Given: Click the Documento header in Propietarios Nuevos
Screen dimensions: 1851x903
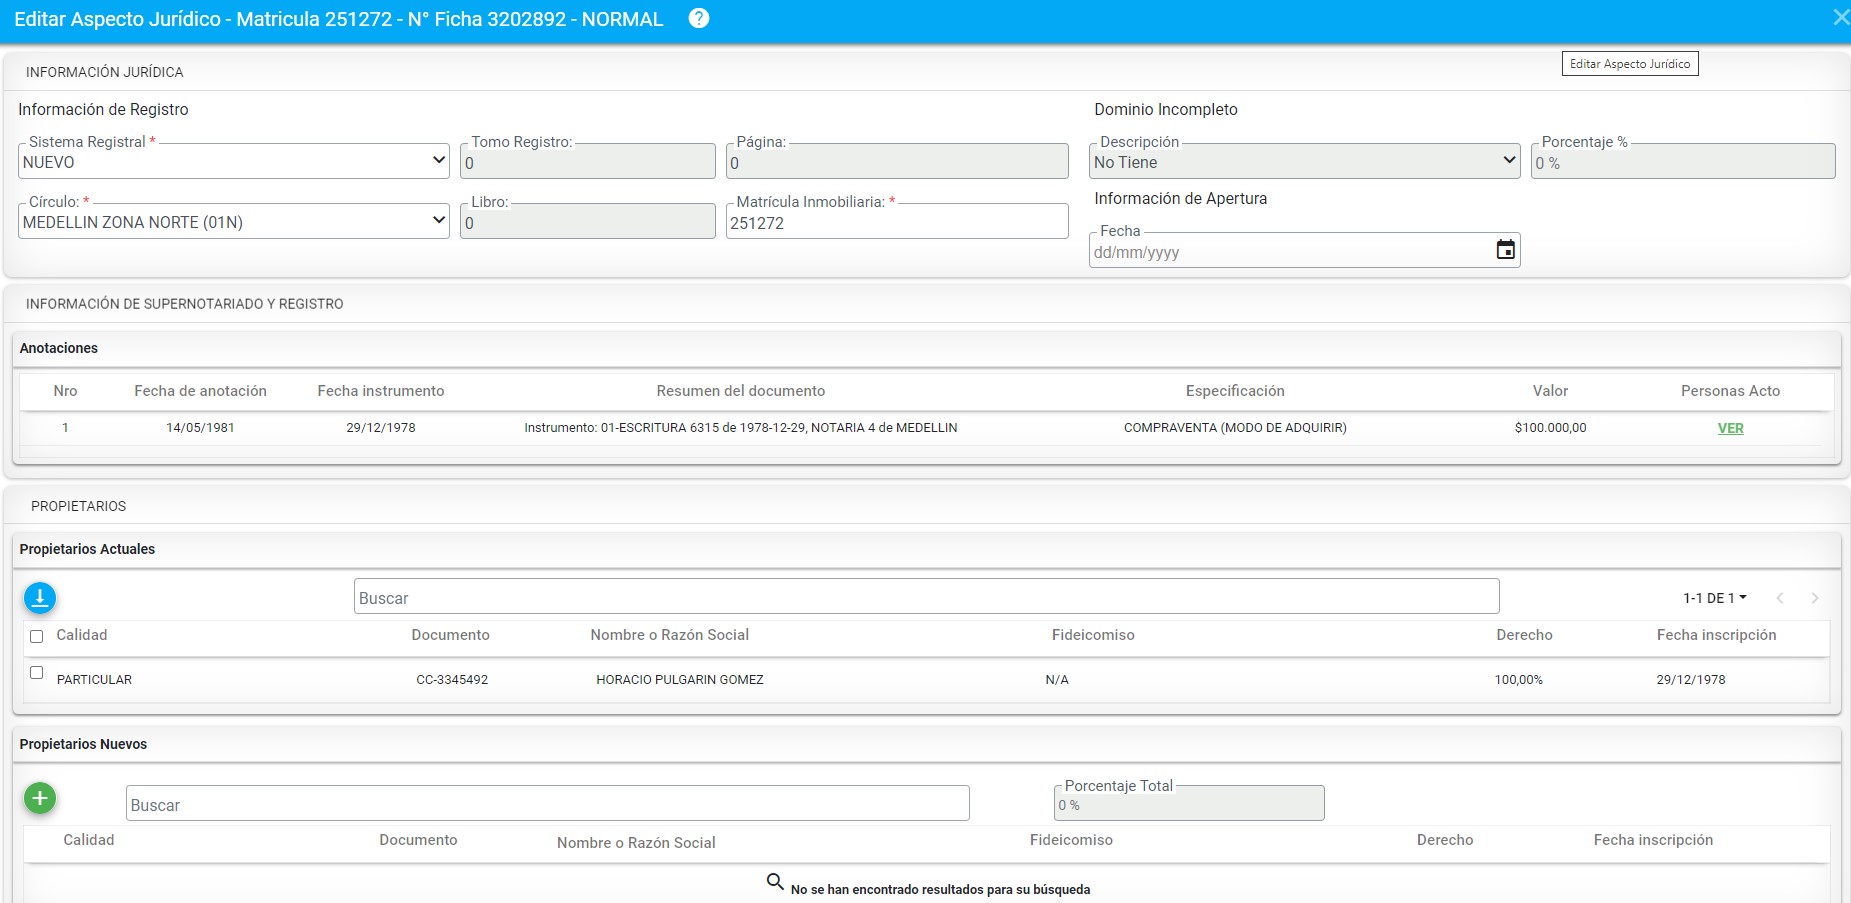Looking at the screenshot, I should 418,840.
